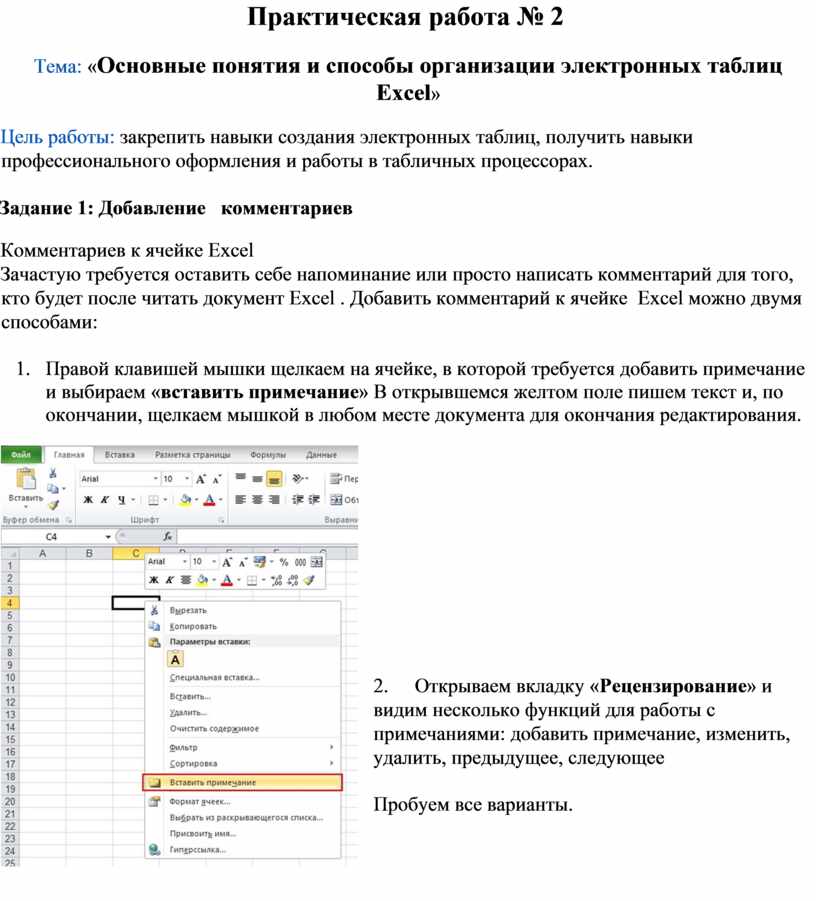Toggle italic К in the ribbon

point(105,500)
